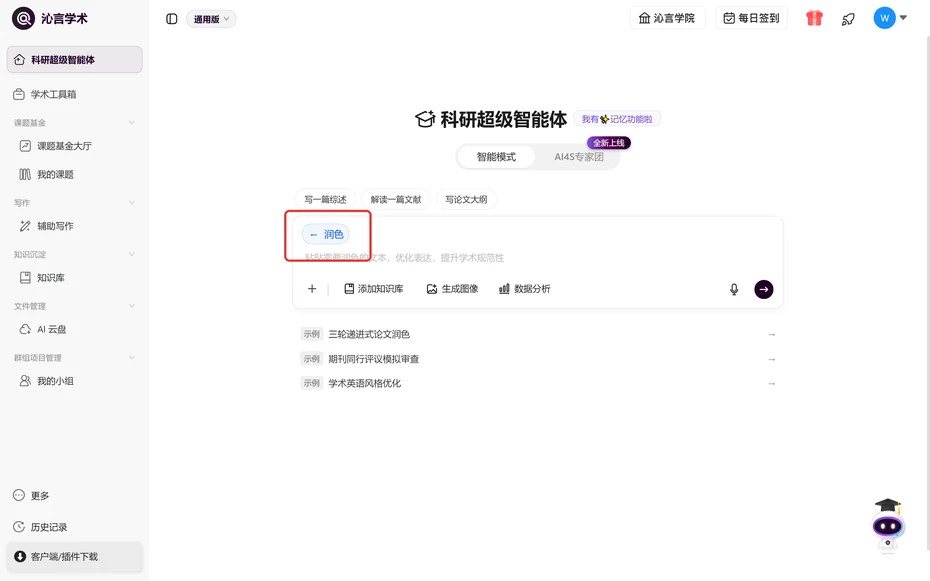Collapse the 课题基金 section chevron
The width and height of the screenshot is (930, 581).
point(132,123)
